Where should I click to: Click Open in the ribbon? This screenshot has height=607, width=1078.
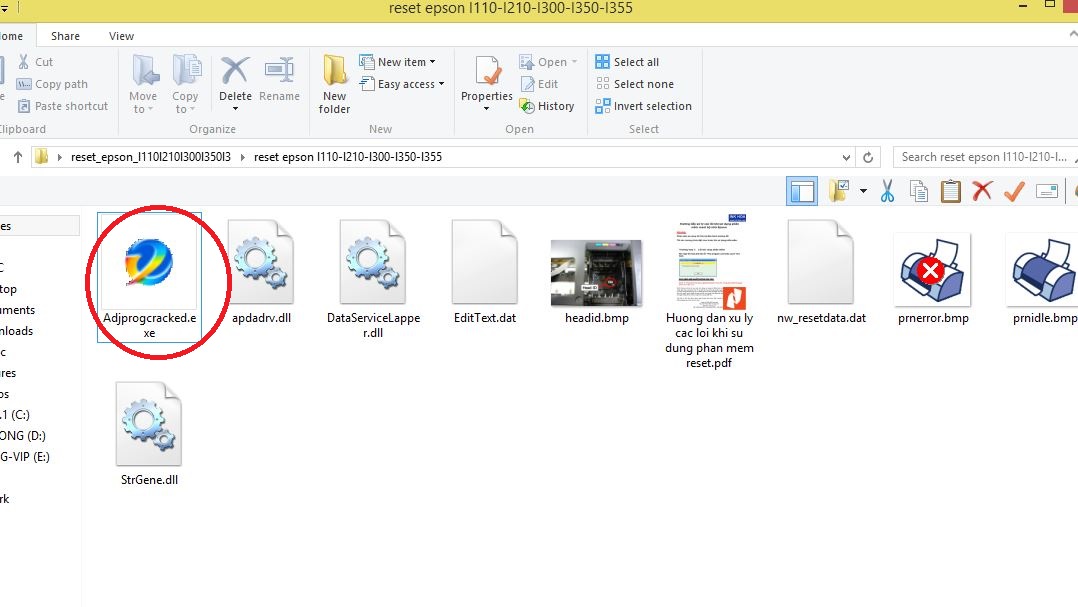(x=548, y=62)
